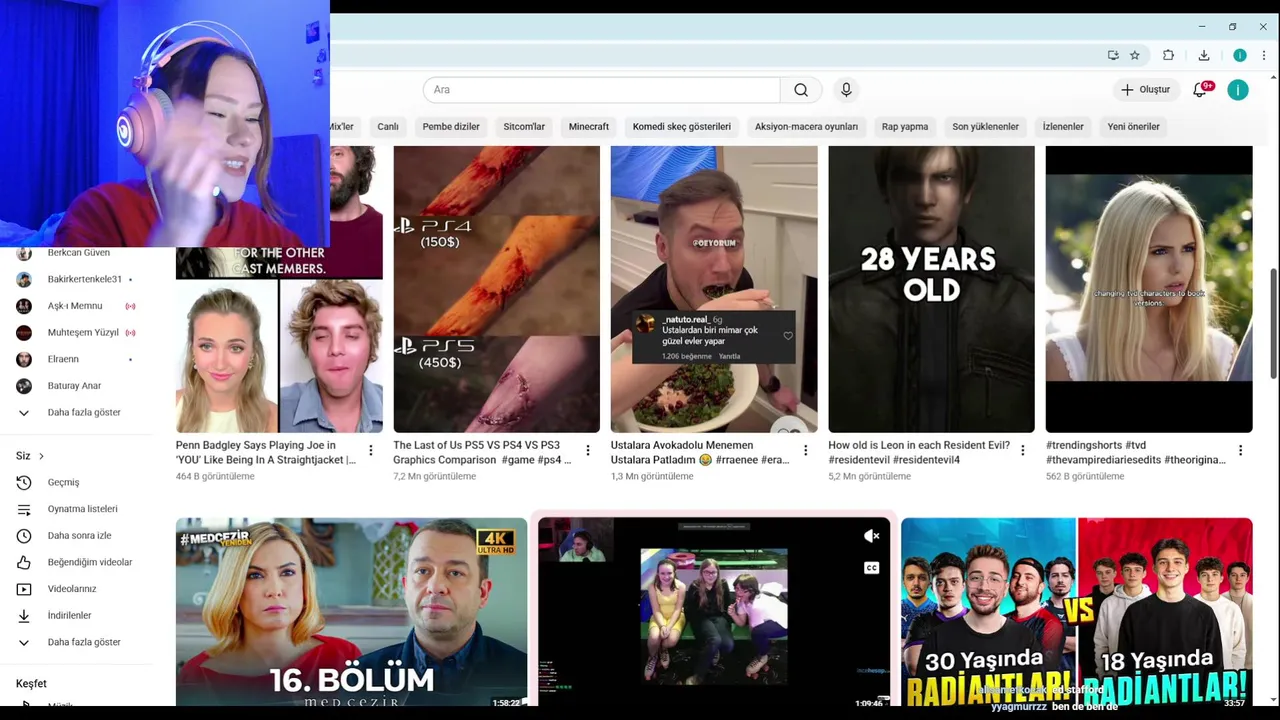Screen dimensions: 1280x720
Task: Open the account avatar menu
Action: (x=1238, y=90)
